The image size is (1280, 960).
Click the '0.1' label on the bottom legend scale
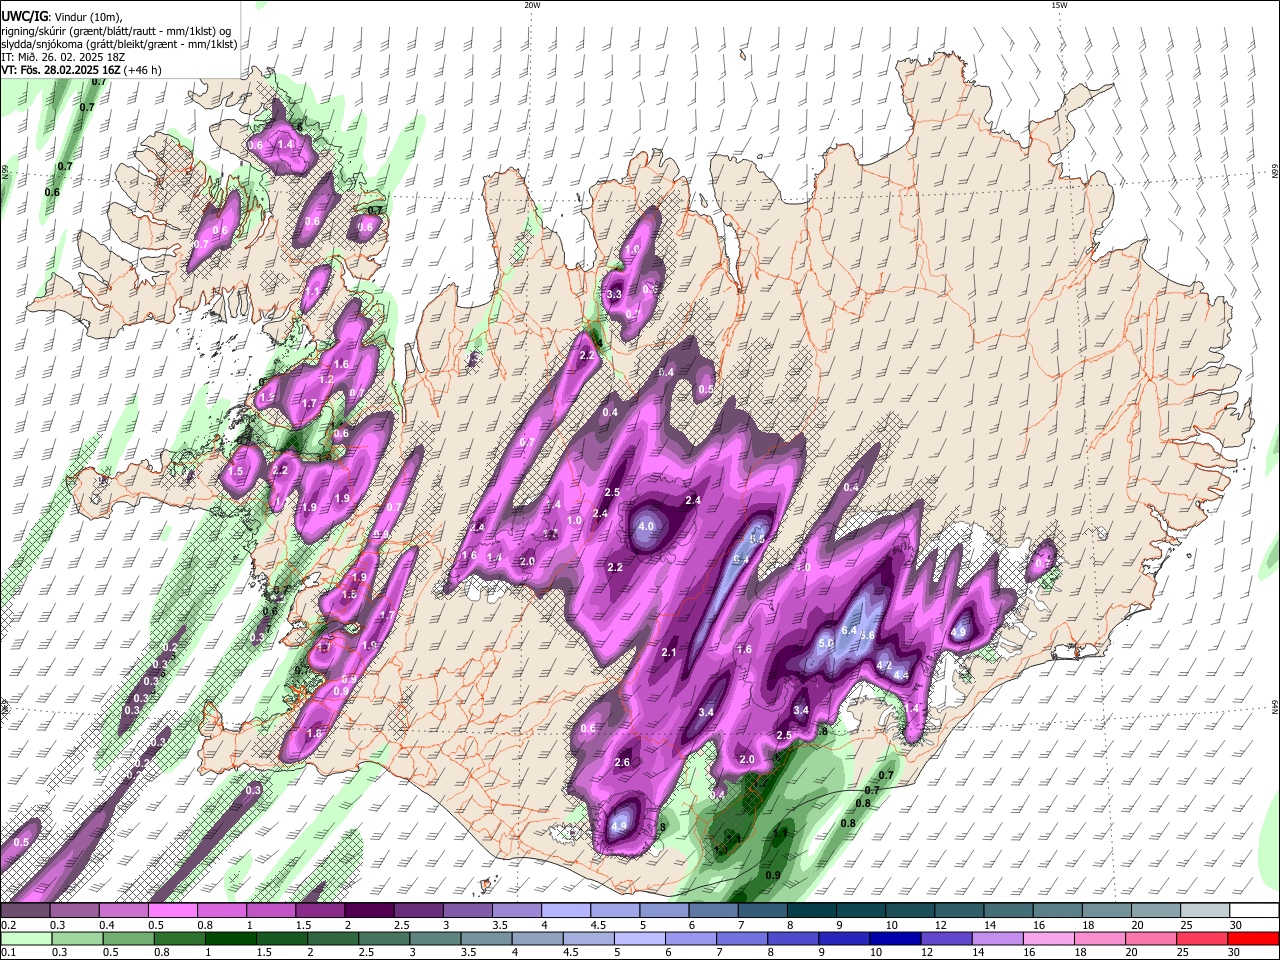tap(8, 953)
